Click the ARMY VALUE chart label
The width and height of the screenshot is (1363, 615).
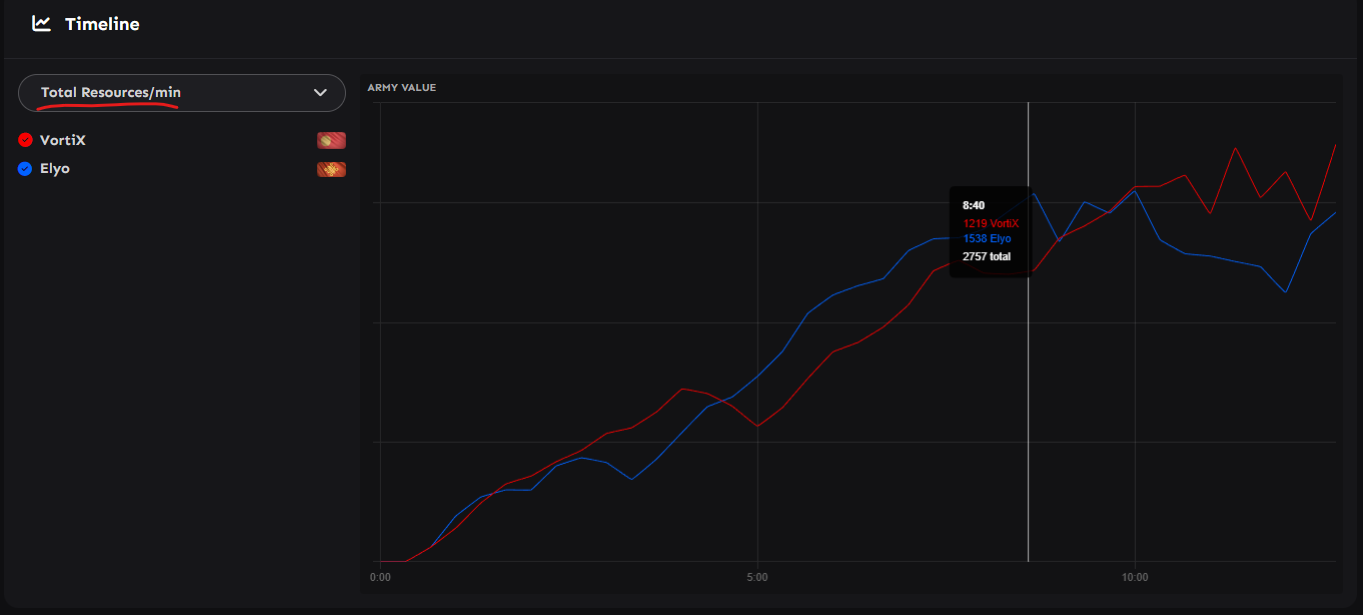402,88
